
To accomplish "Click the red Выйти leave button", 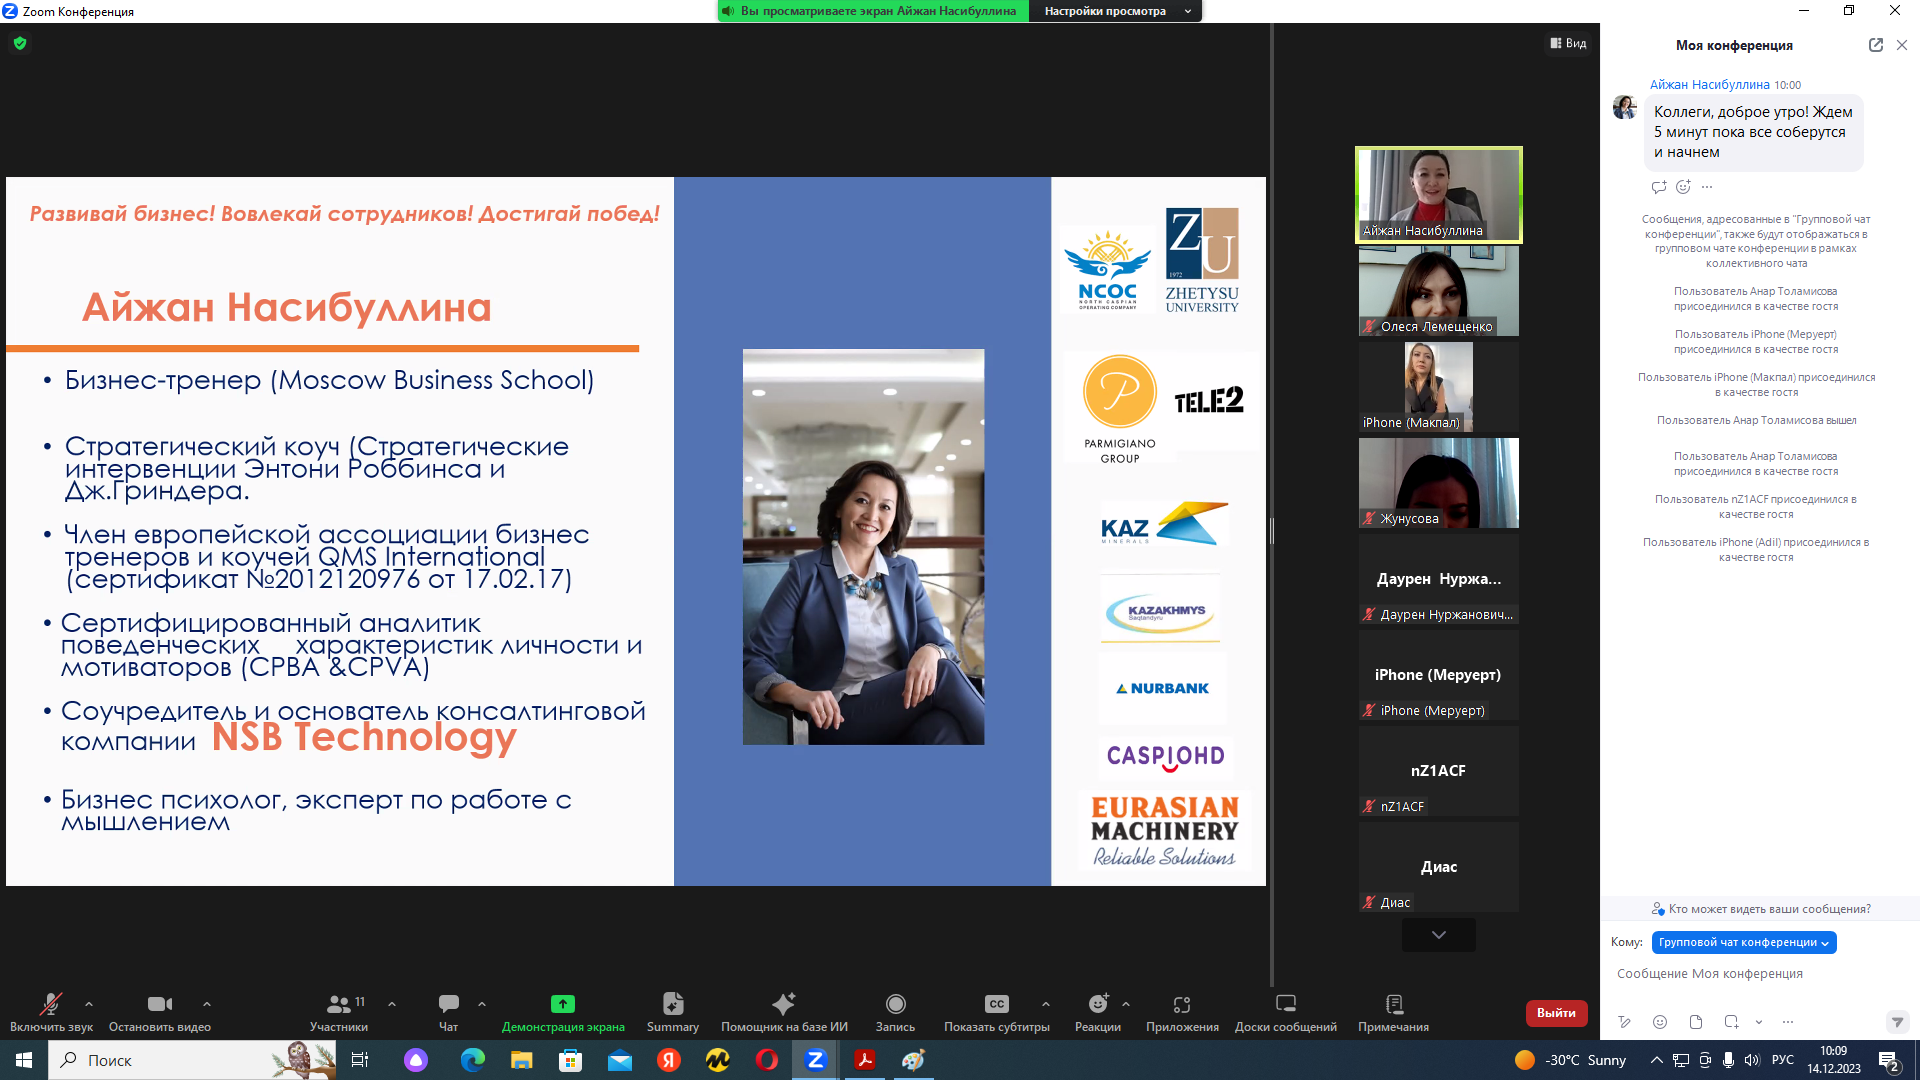I will [x=1556, y=1012].
